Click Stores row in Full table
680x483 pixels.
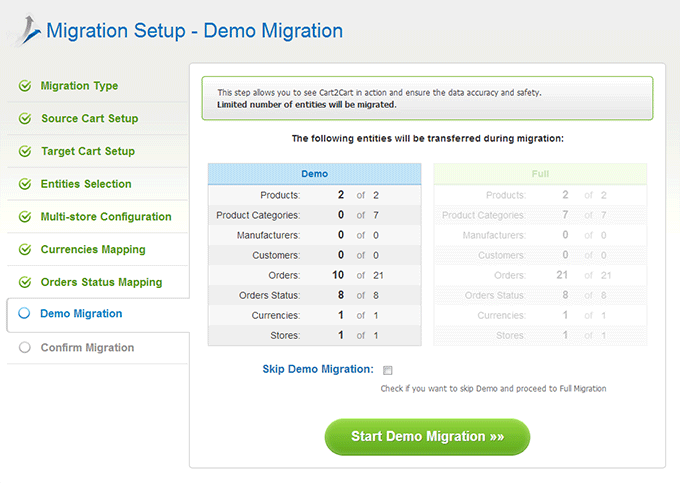click(x=540, y=335)
